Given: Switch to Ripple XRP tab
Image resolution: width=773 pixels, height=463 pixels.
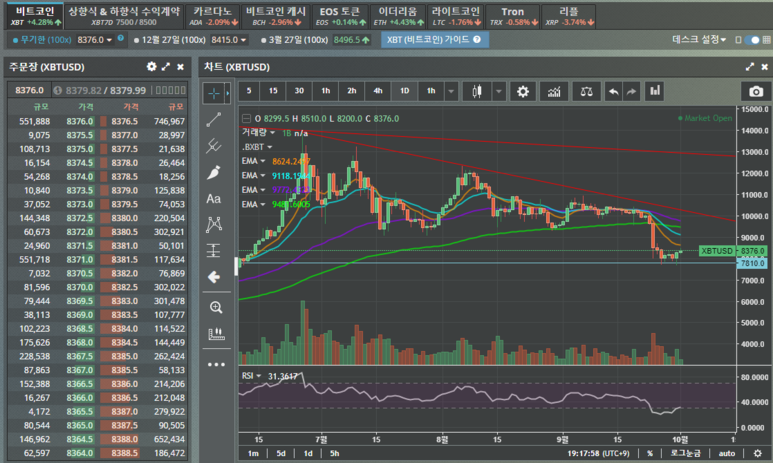Looking at the screenshot, I should (569, 16).
